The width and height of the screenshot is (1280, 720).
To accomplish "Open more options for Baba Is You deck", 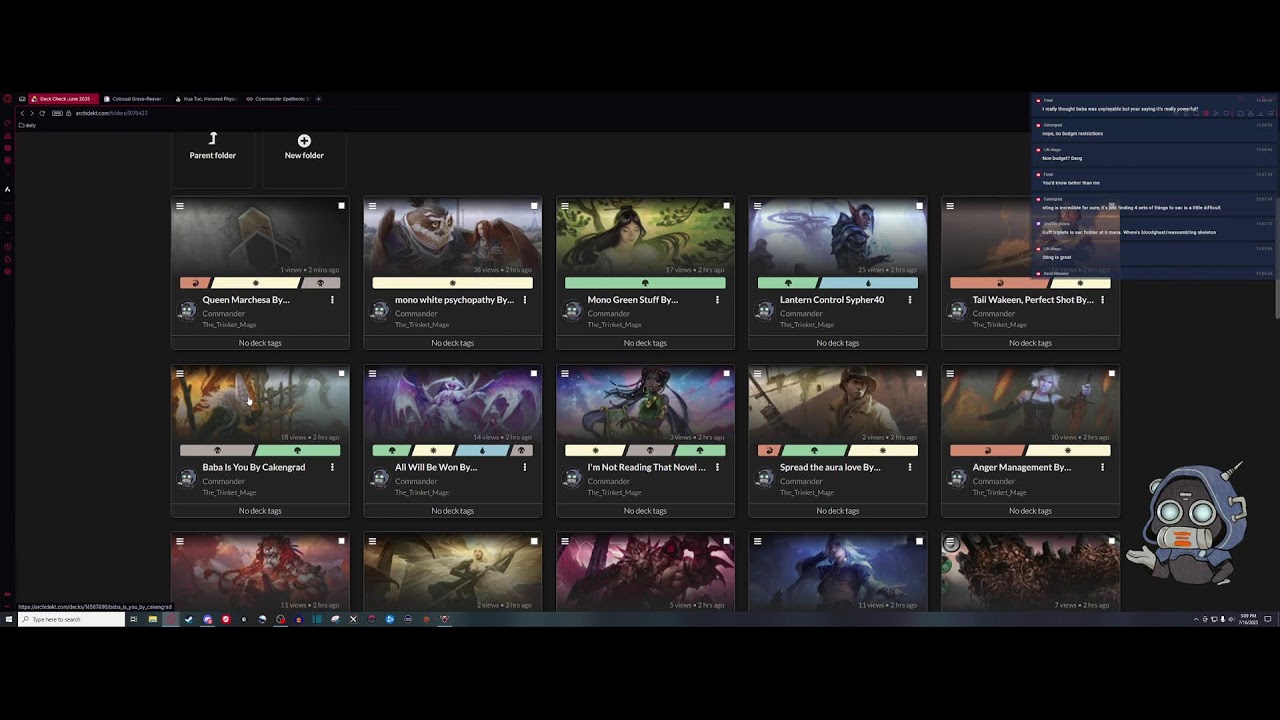I will (x=332, y=467).
